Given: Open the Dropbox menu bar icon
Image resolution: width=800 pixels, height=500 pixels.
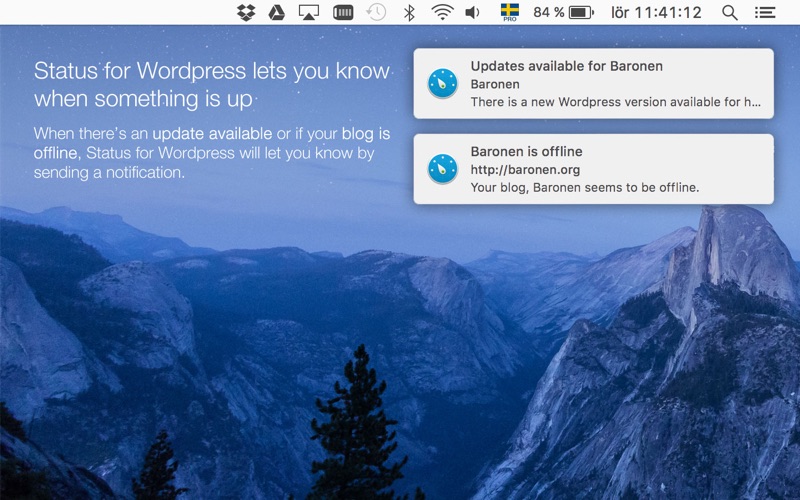Looking at the screenshot, I should pyautogui.click(x=246, y=12).
